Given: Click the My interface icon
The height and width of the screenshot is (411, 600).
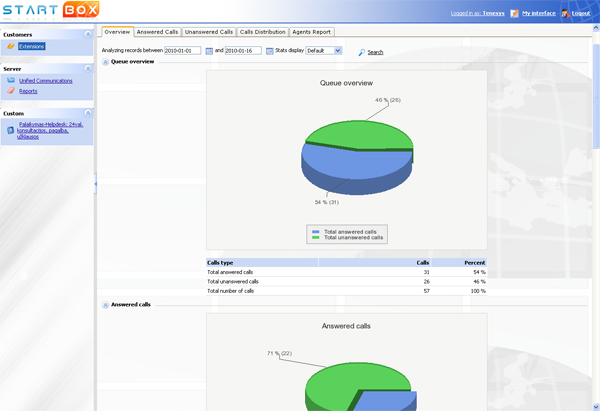Looking at the screenshot, I should [515, 13].
